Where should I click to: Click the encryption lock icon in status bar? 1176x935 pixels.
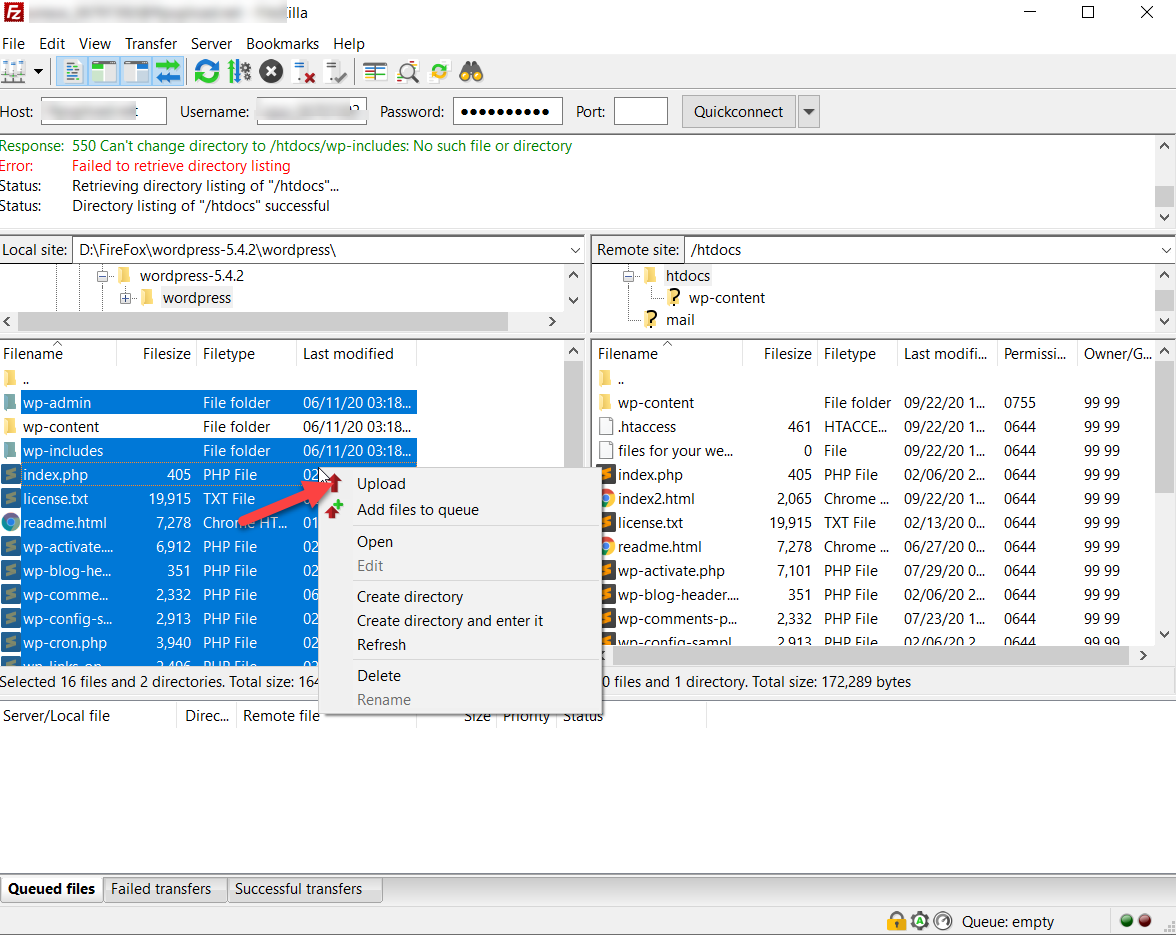[896, 921]
